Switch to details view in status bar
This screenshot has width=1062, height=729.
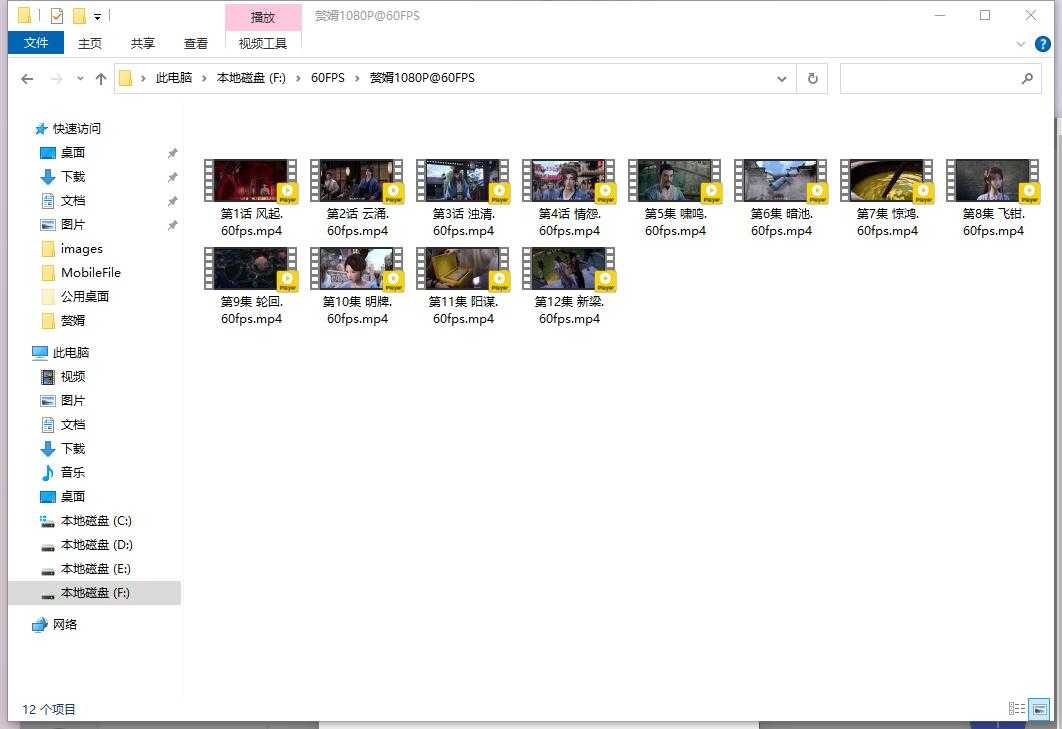1017,709
